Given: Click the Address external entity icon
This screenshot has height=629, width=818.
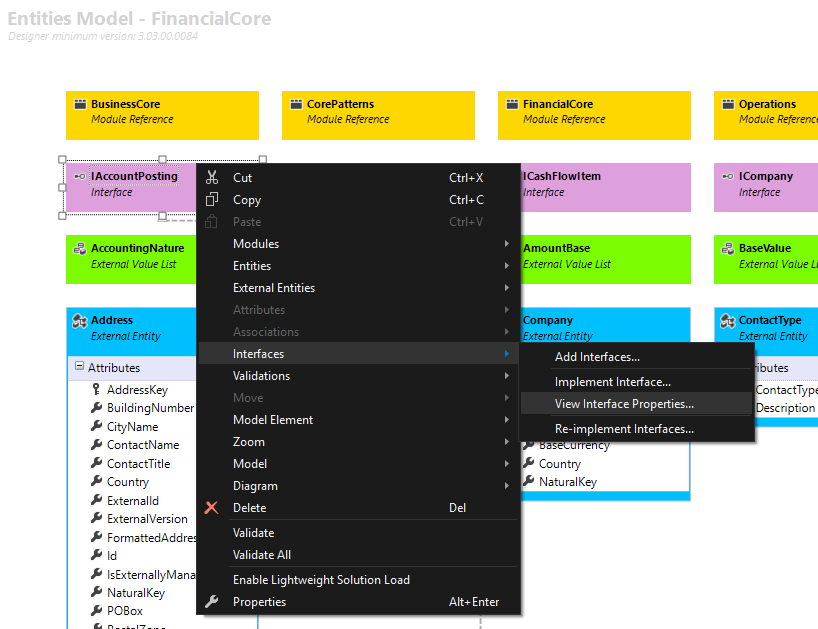Looking at the screenshot, I should point(80,321).
